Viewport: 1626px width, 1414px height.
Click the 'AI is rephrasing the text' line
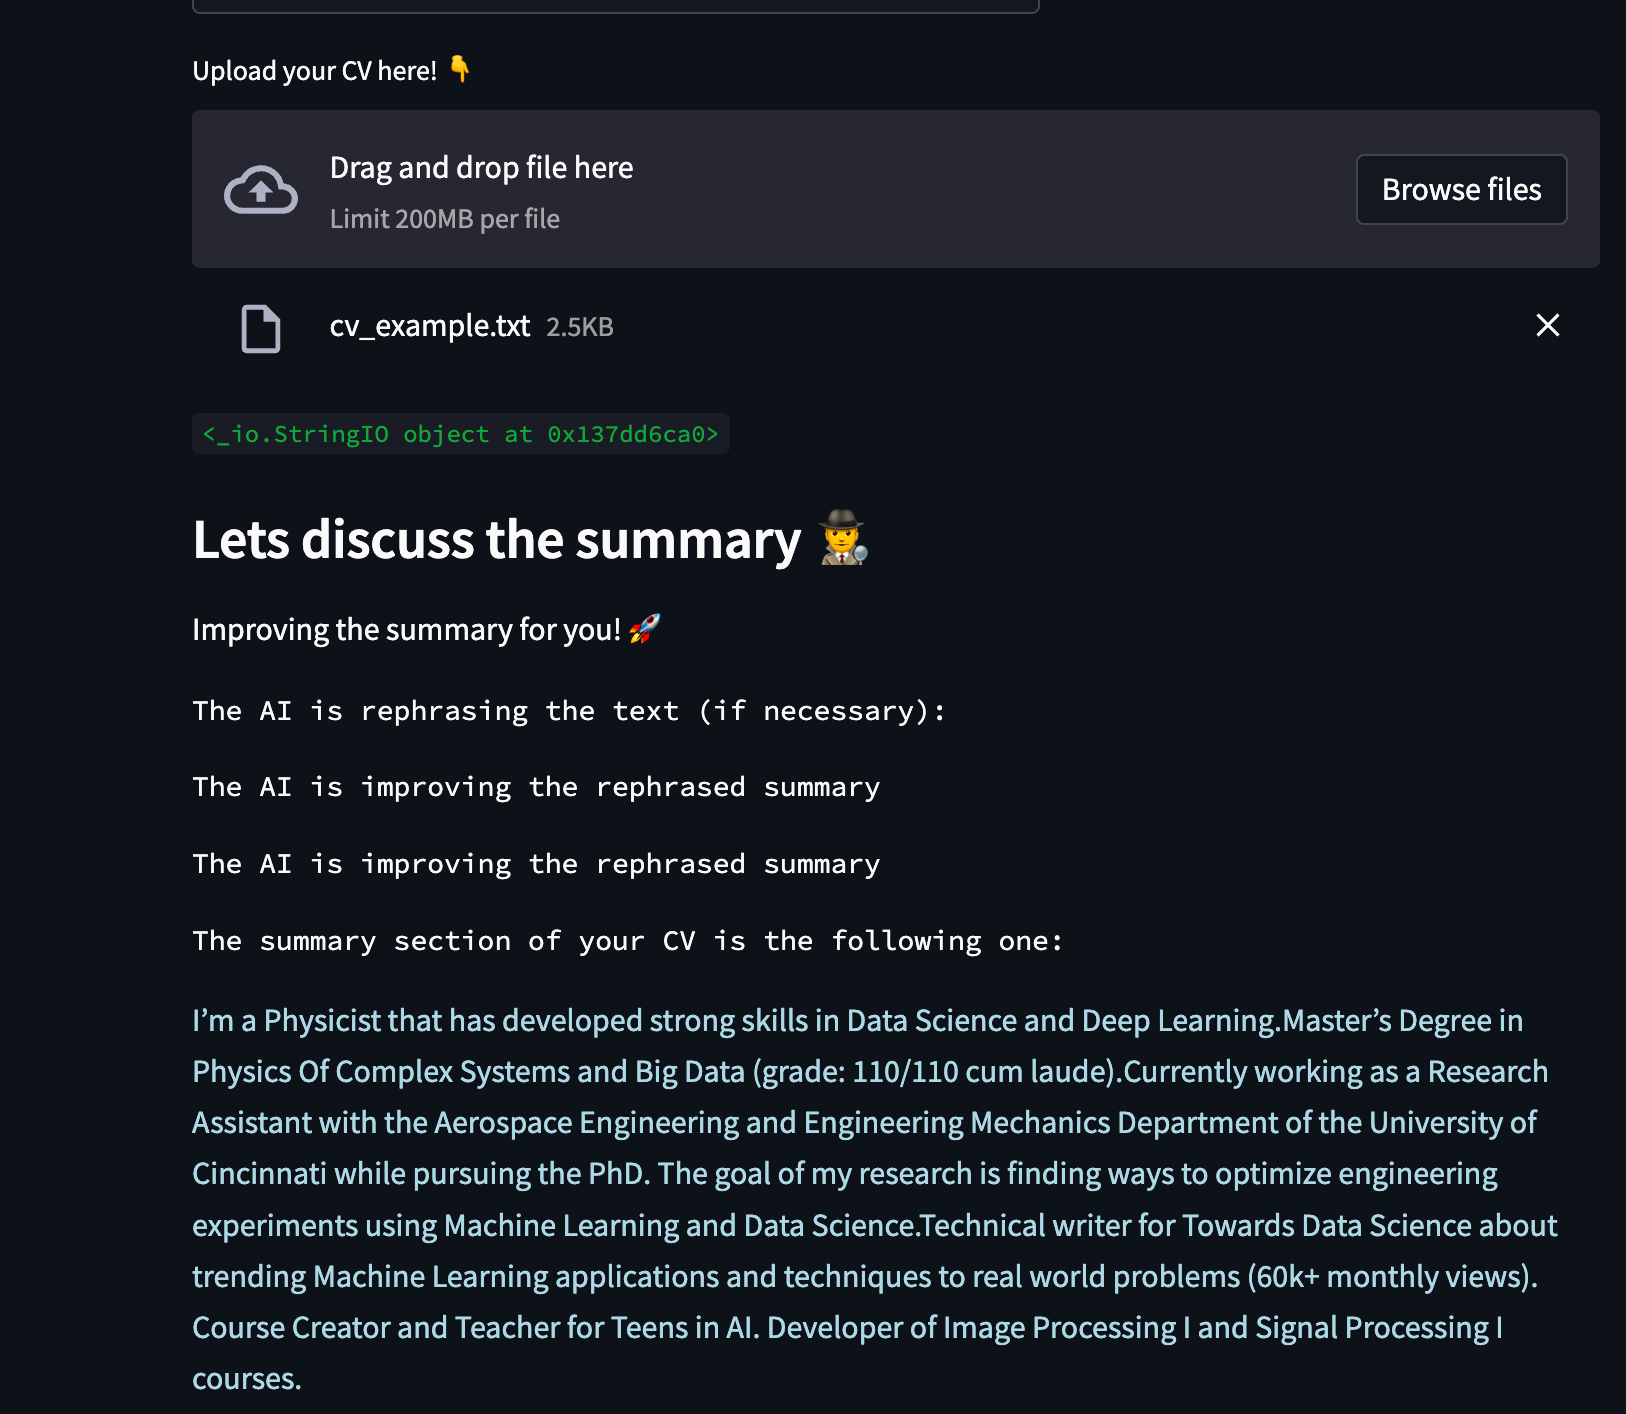[568, 711]
